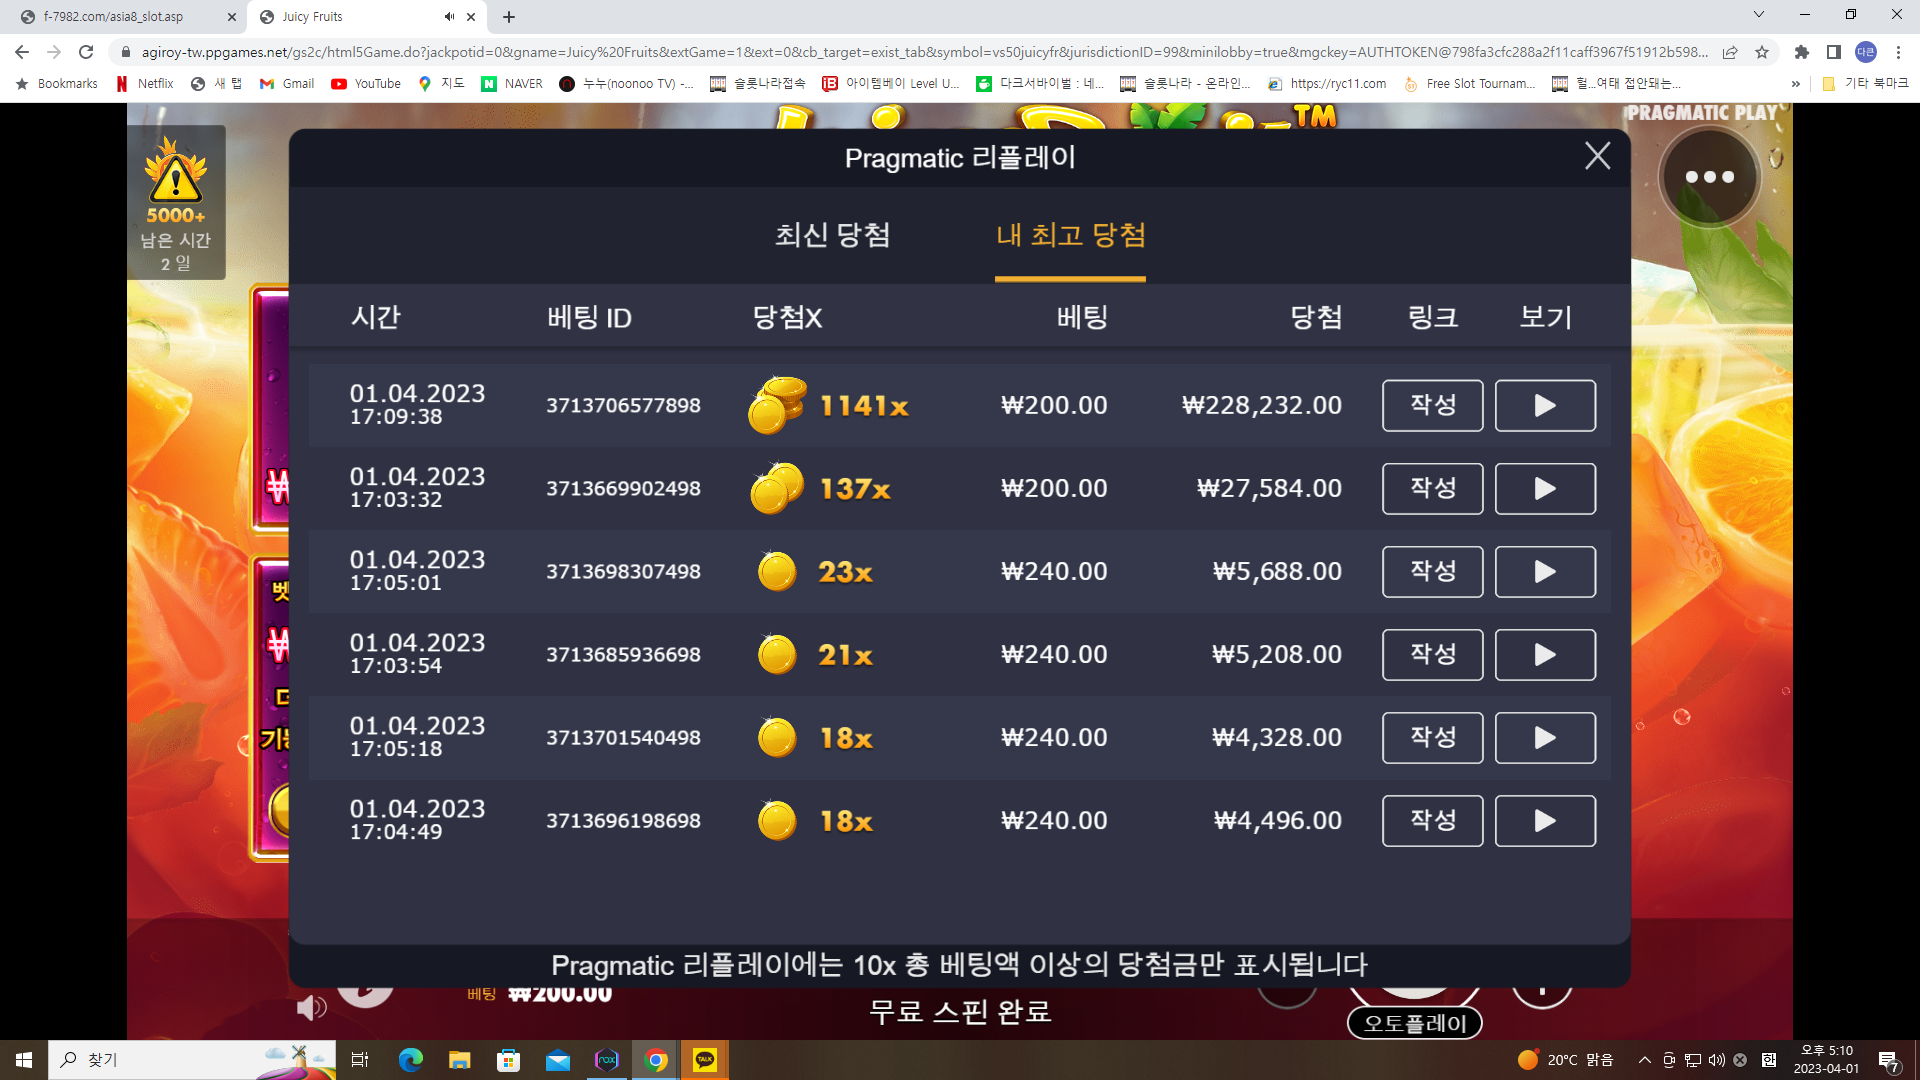Screen dimensions: 1920x1080
Task: Open Task View on the taskbar
Action: tap(360, 1060)
